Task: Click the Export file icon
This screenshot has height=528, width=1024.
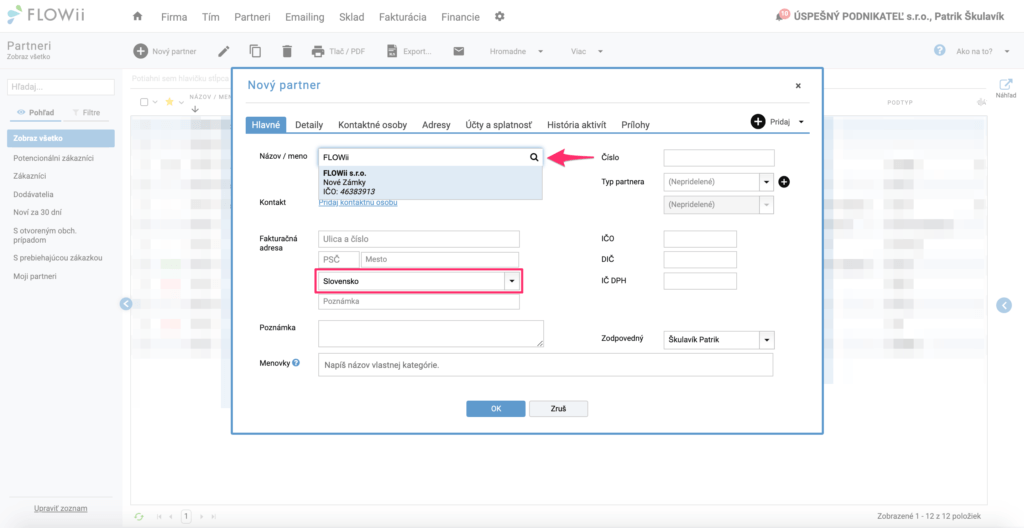Action: click(392, 51)
